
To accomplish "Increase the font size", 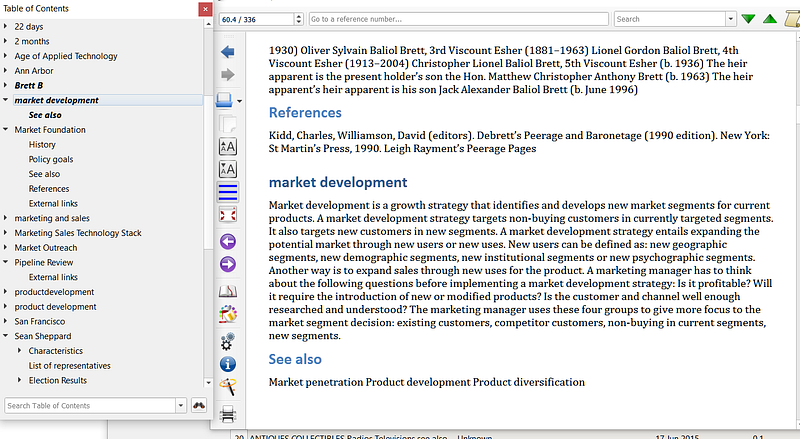I will pyautogui.click(x=228, y=147).
